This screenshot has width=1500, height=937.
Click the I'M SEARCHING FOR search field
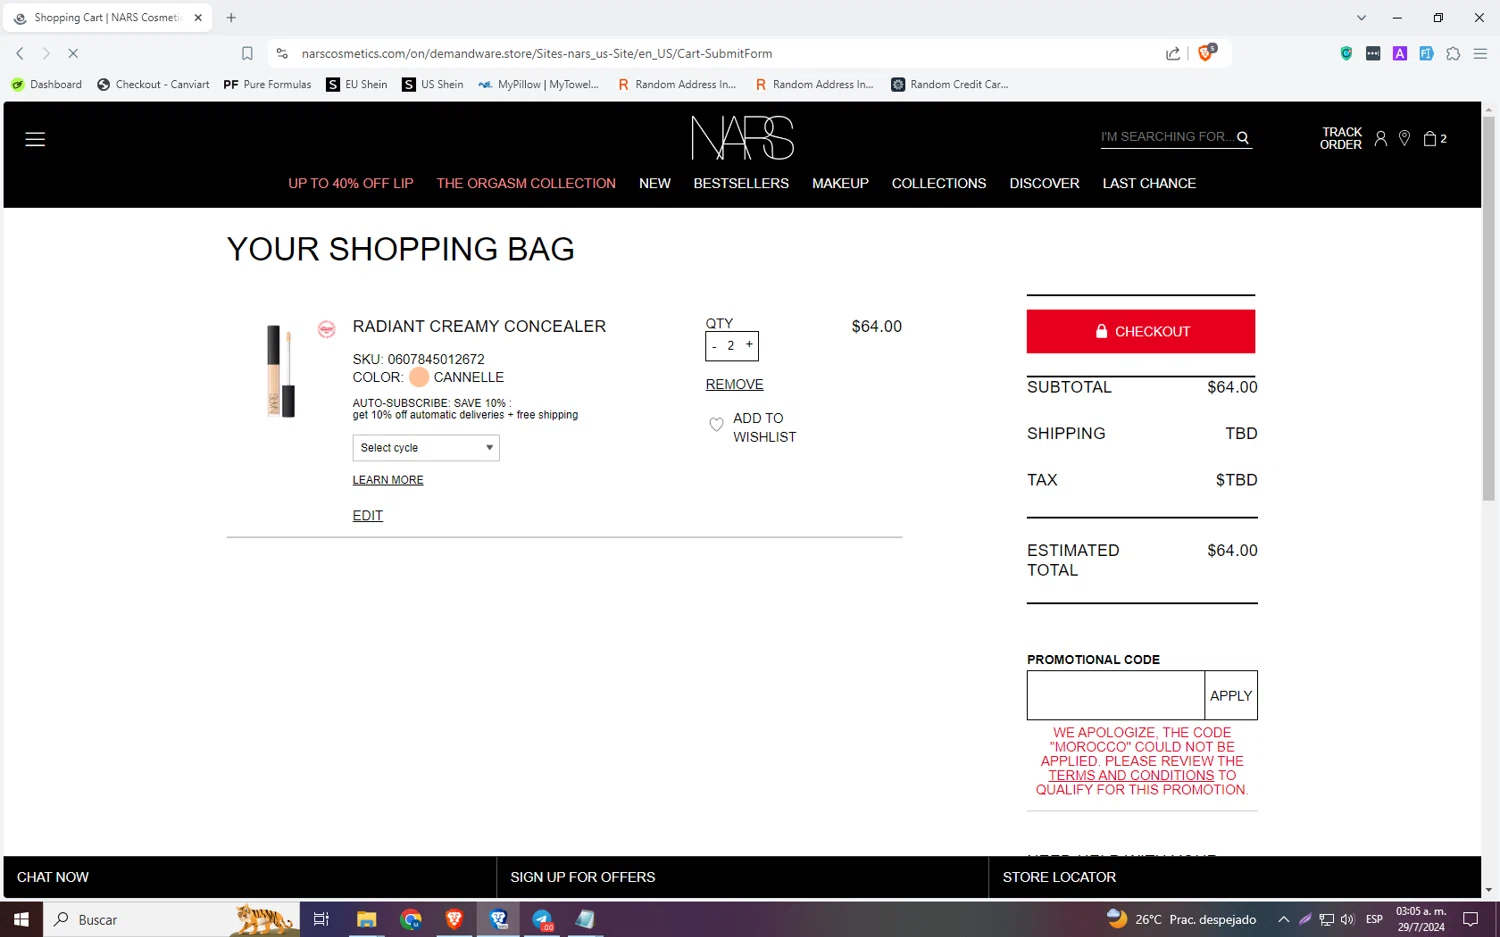[x=1167, y=137]
